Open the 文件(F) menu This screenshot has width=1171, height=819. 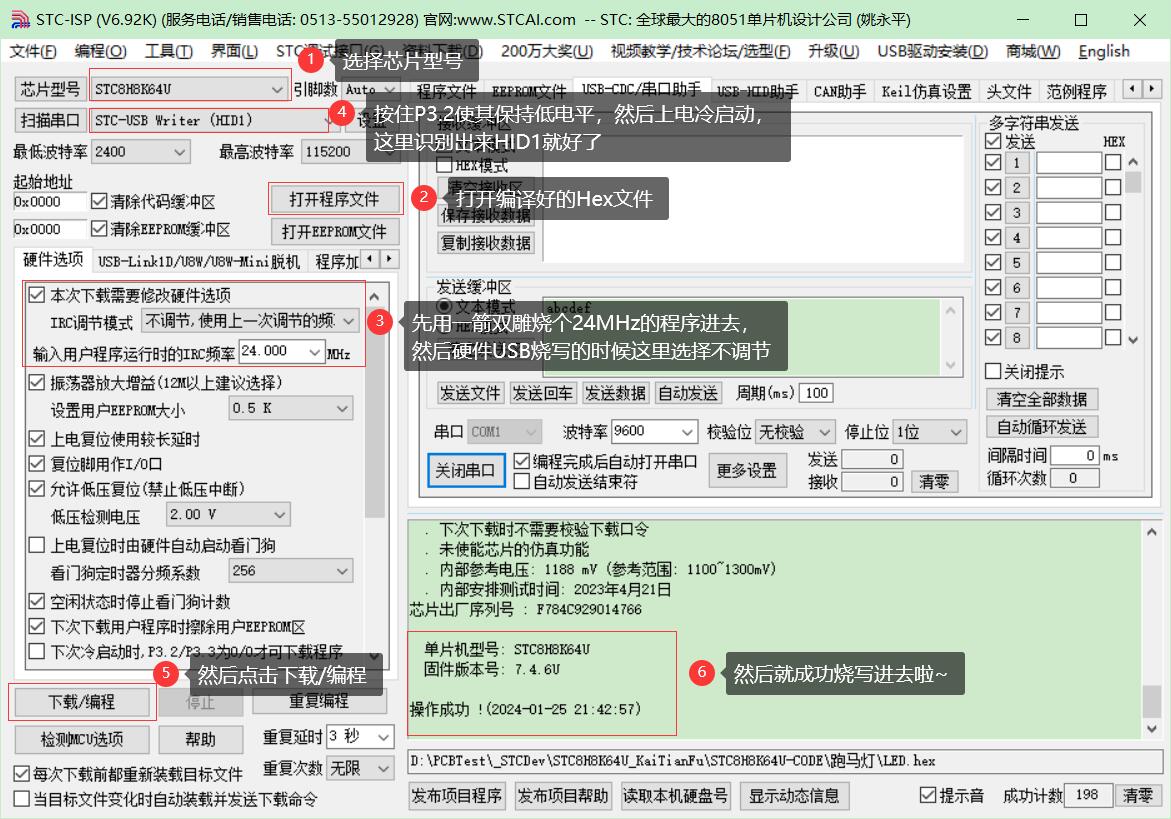pyautogui.click(x=33, y=51)
